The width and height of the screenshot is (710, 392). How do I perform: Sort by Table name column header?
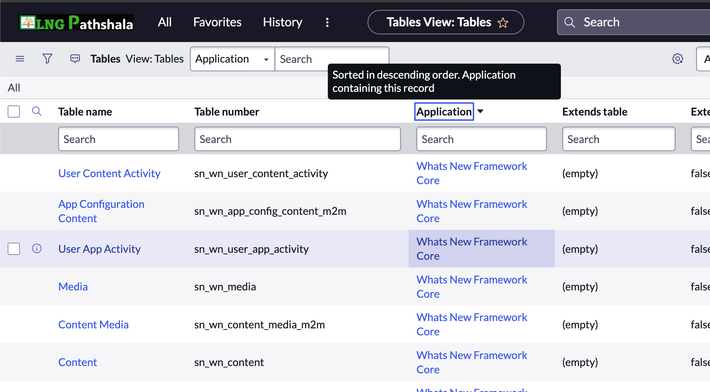85,112
